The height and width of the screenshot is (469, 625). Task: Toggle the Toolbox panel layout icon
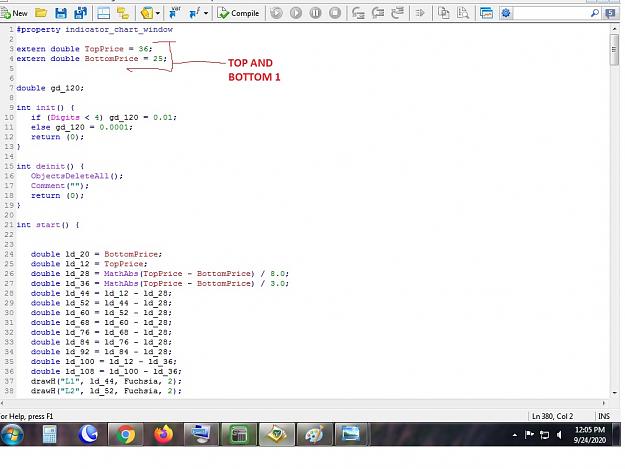[x=123, y=13]
